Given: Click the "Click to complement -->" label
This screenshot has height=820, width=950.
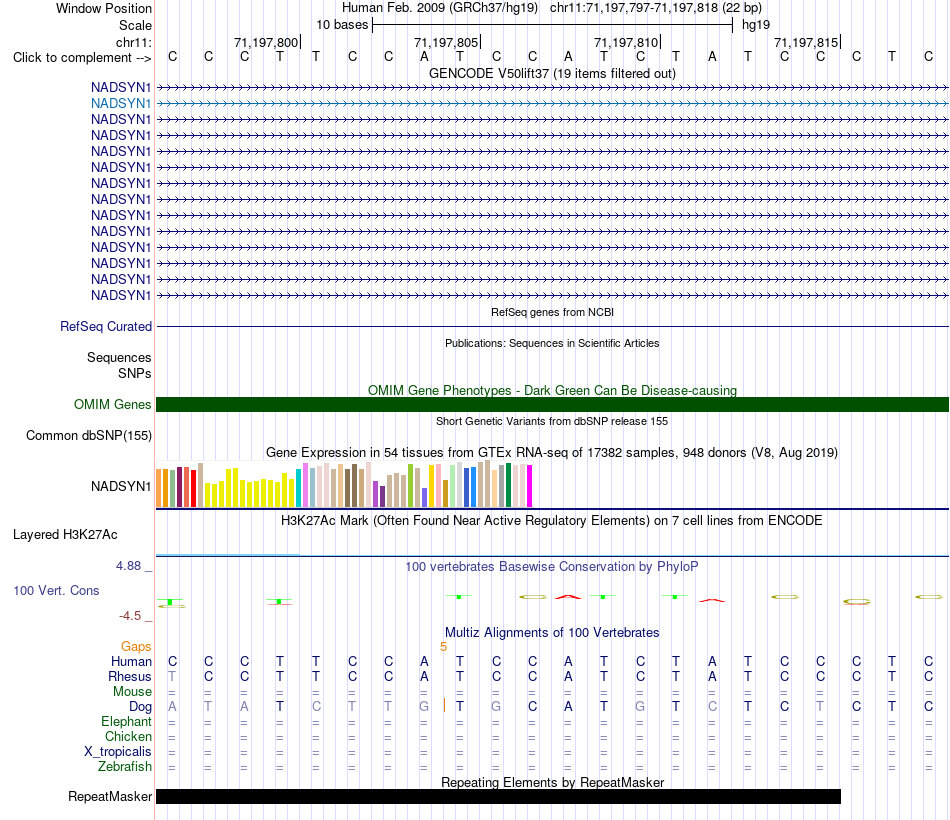Looking at the screenshot, I should 82,58.
